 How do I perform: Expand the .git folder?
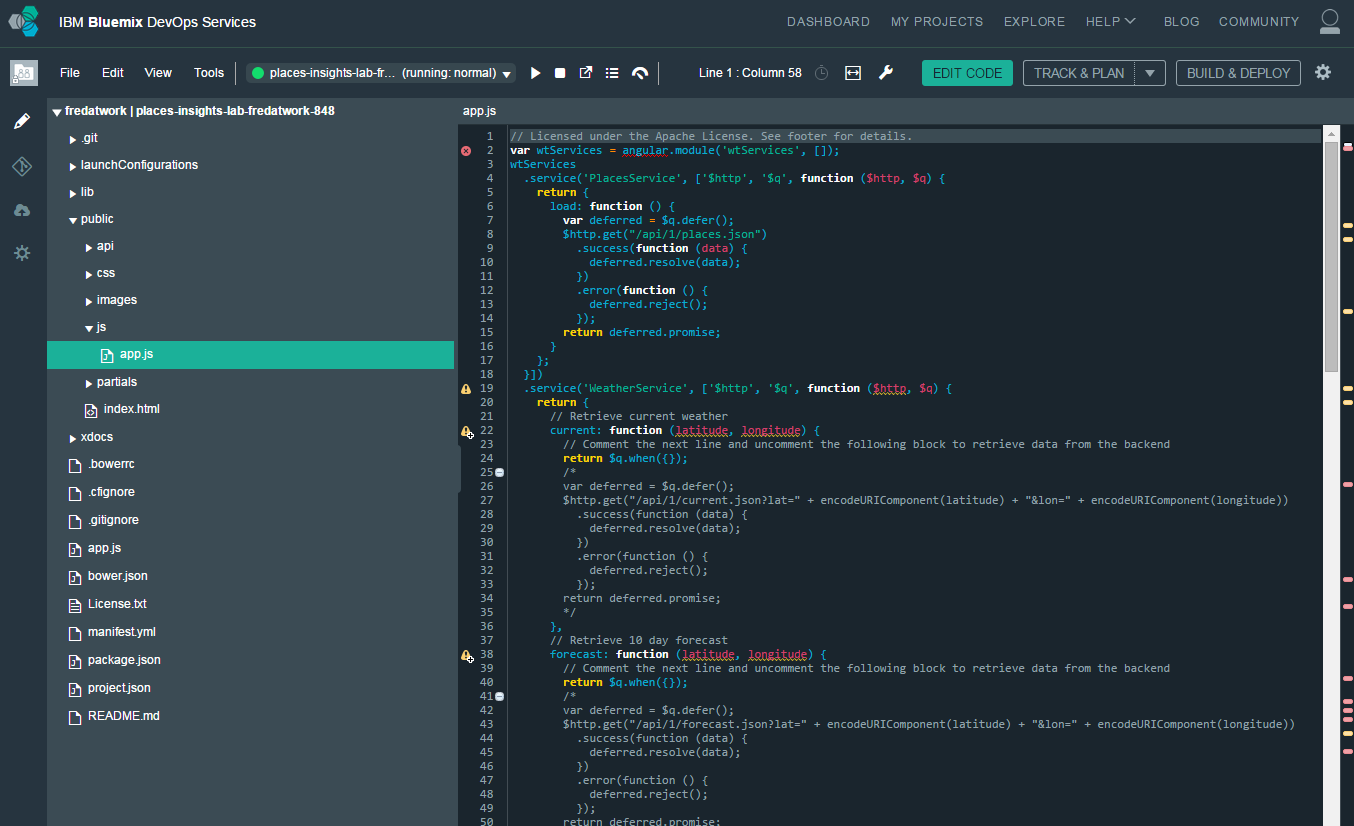73,139
